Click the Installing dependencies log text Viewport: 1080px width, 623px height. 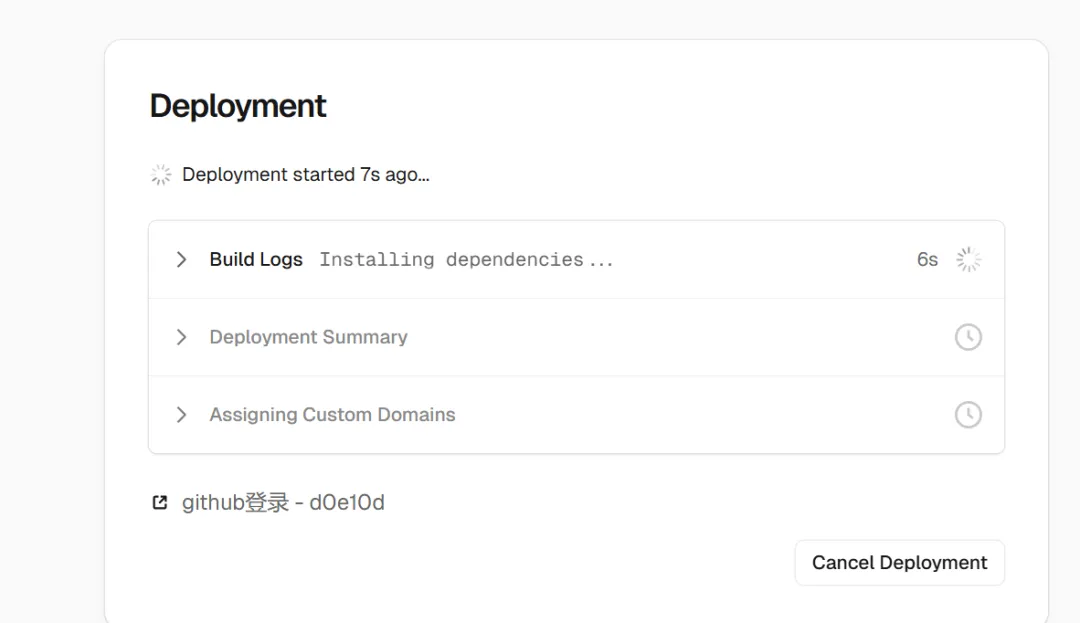466,260
